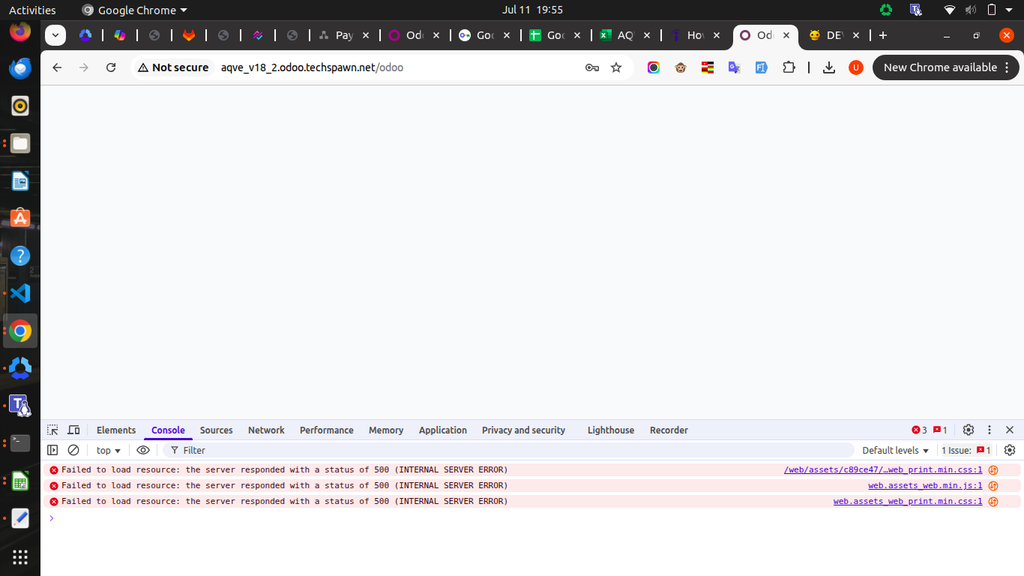Reload the page using the refresh icon
The image size is (1024, 576).
pos(111,67)
